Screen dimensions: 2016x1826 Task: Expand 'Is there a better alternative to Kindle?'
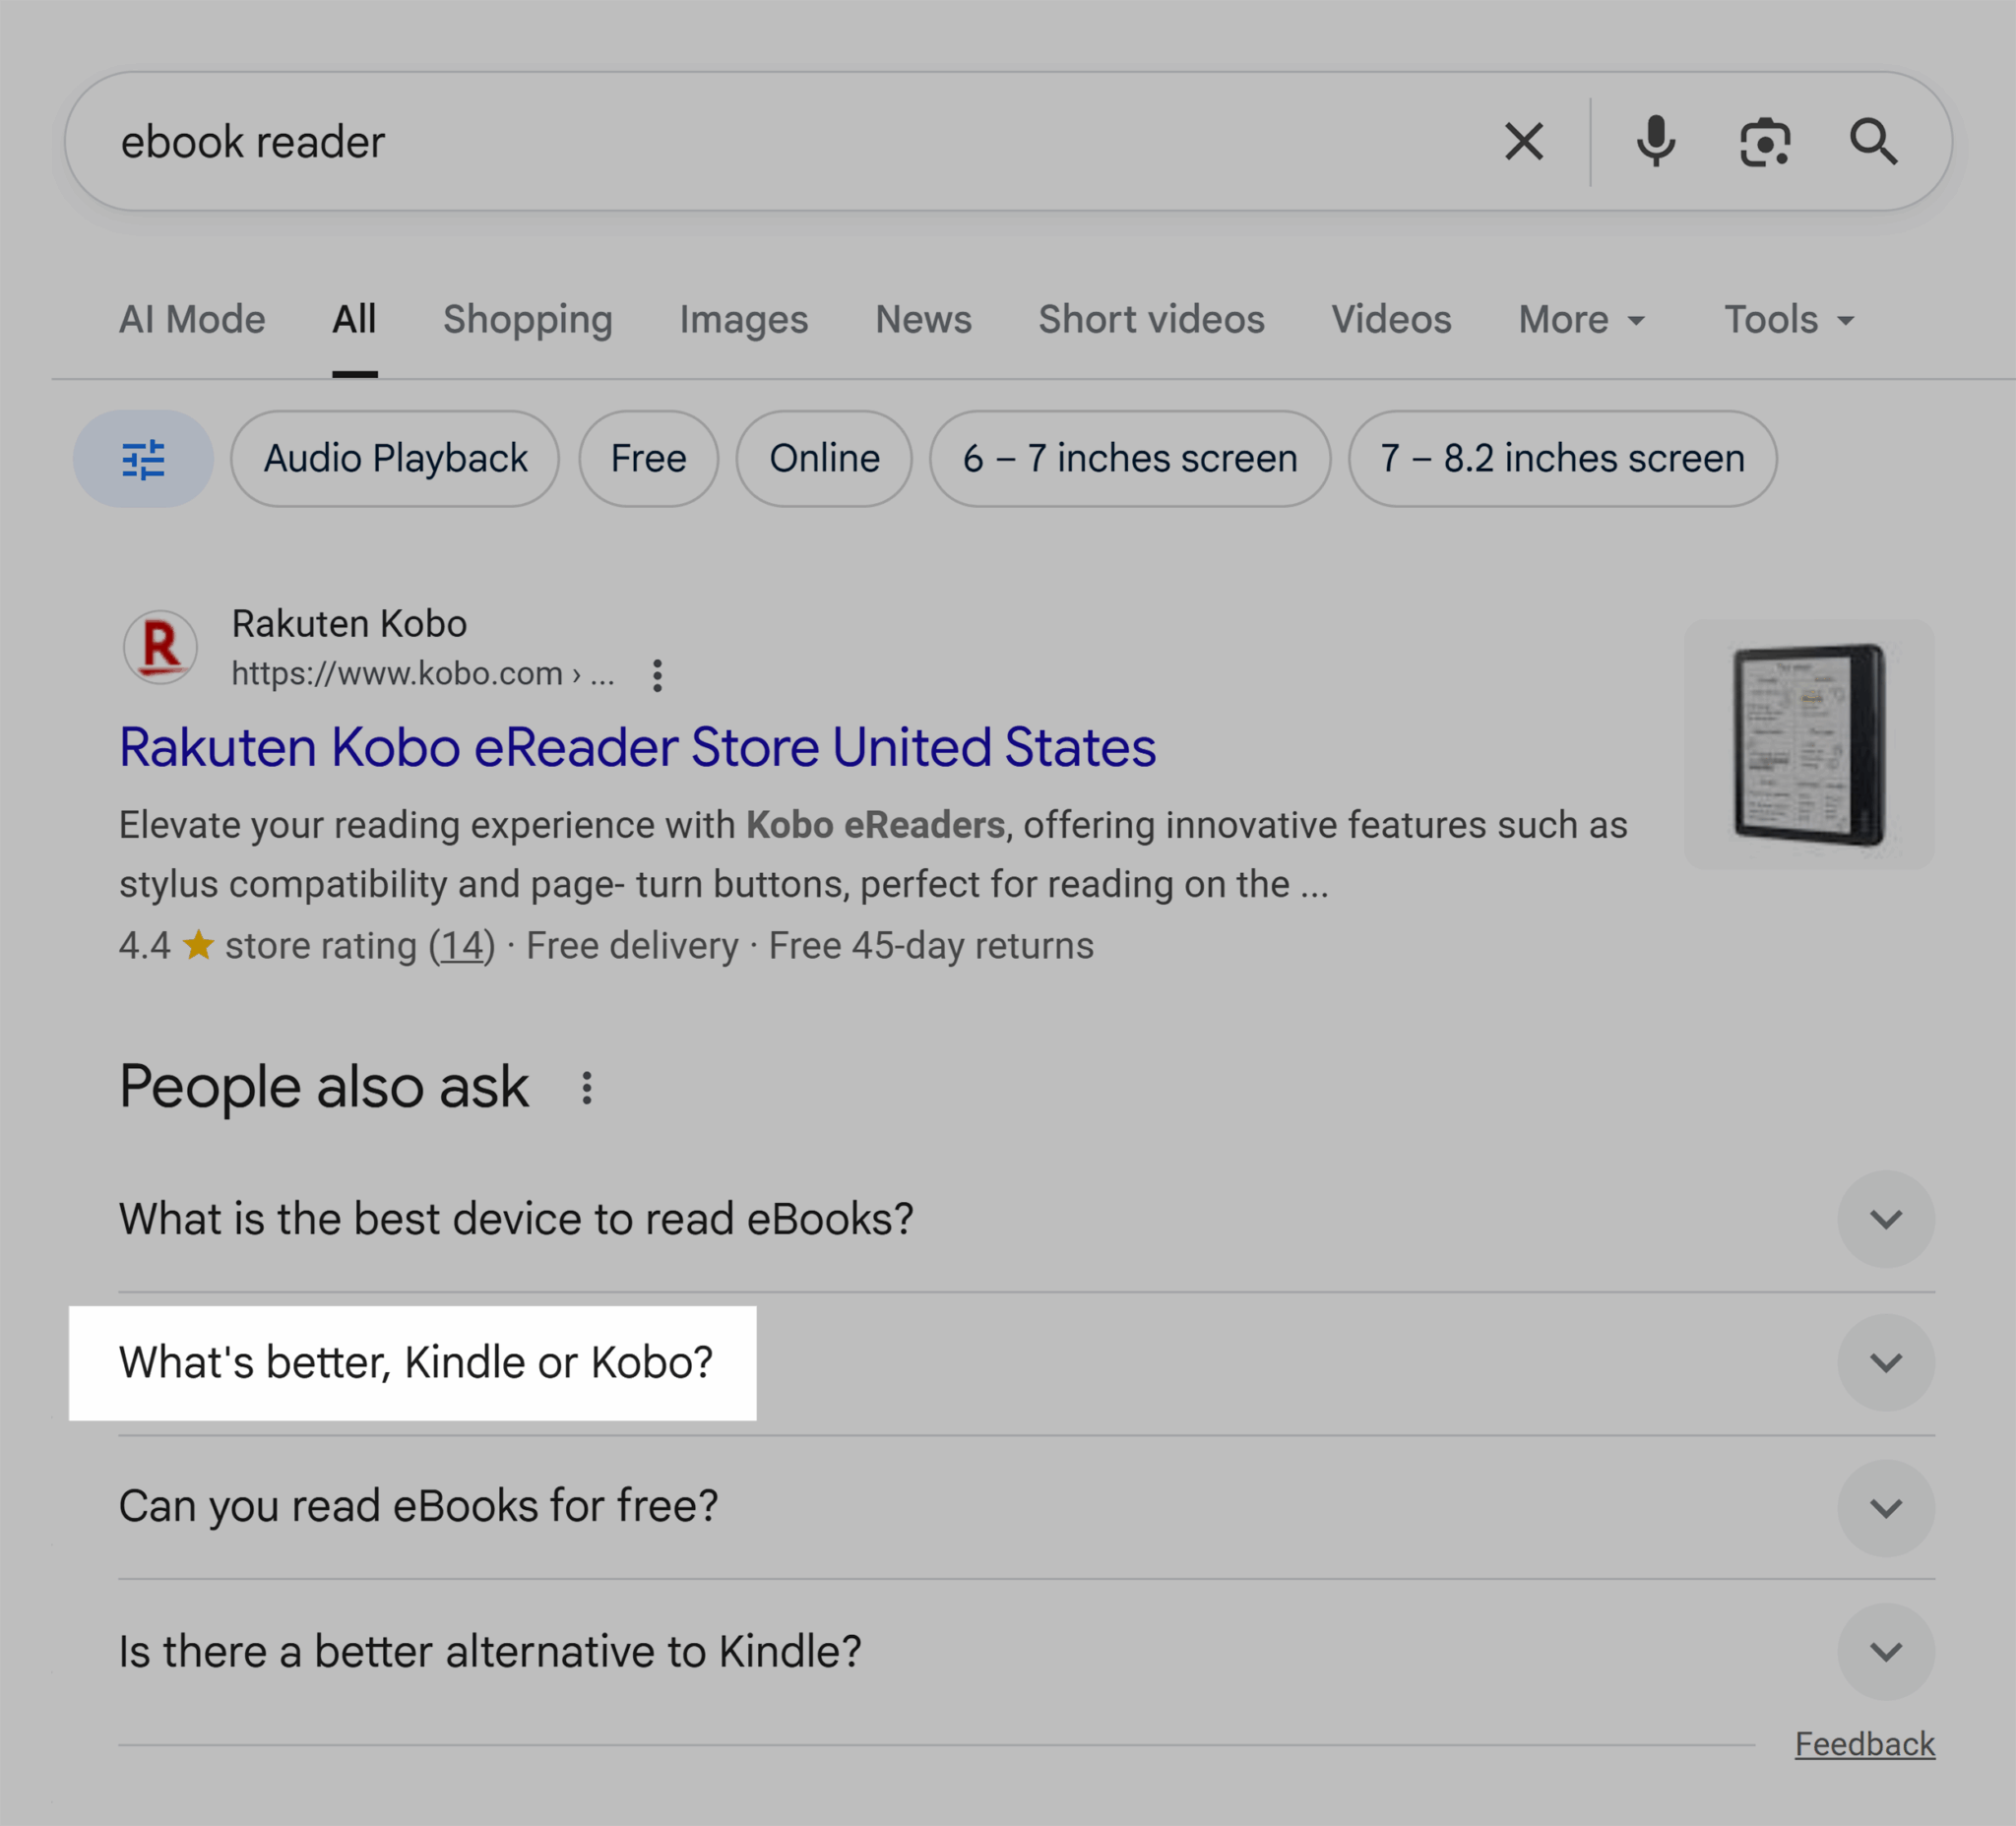click(1026, 1652)
